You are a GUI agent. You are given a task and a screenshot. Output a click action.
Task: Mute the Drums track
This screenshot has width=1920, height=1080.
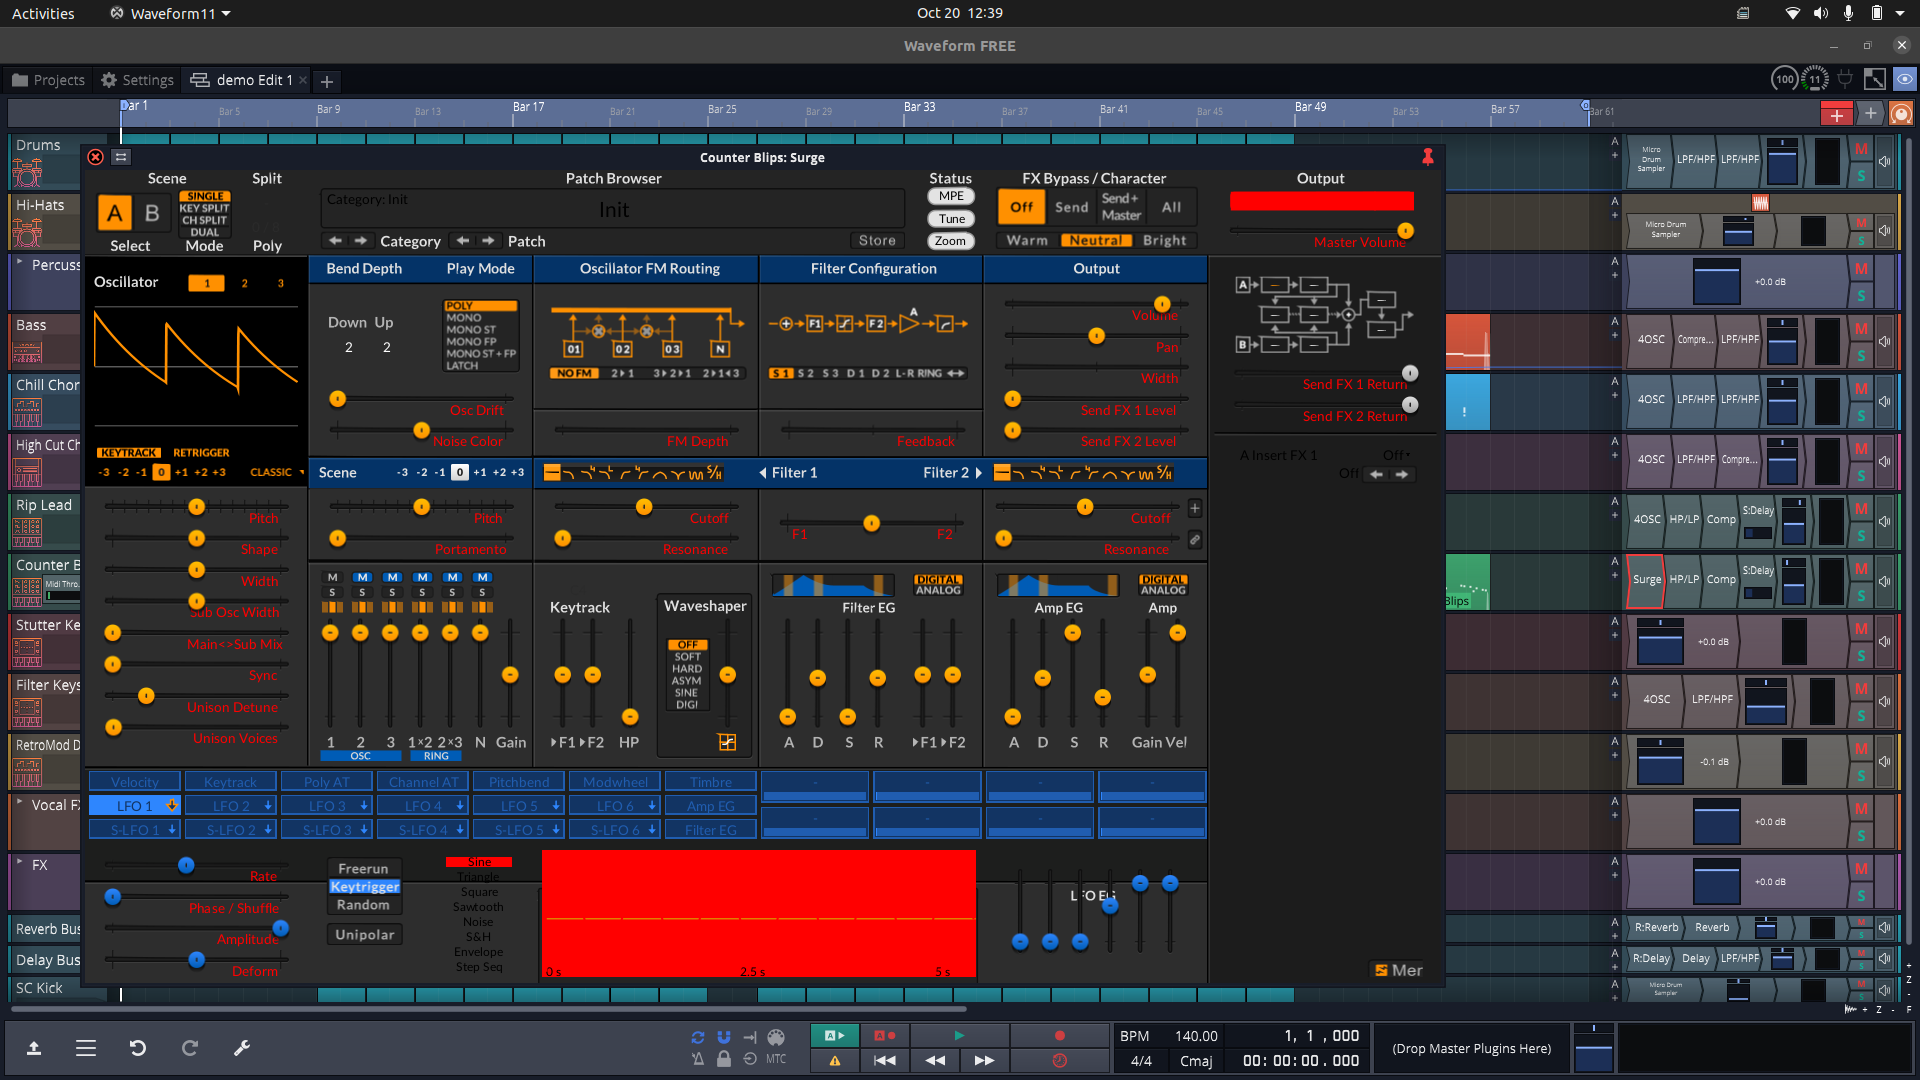point(1861,149)
